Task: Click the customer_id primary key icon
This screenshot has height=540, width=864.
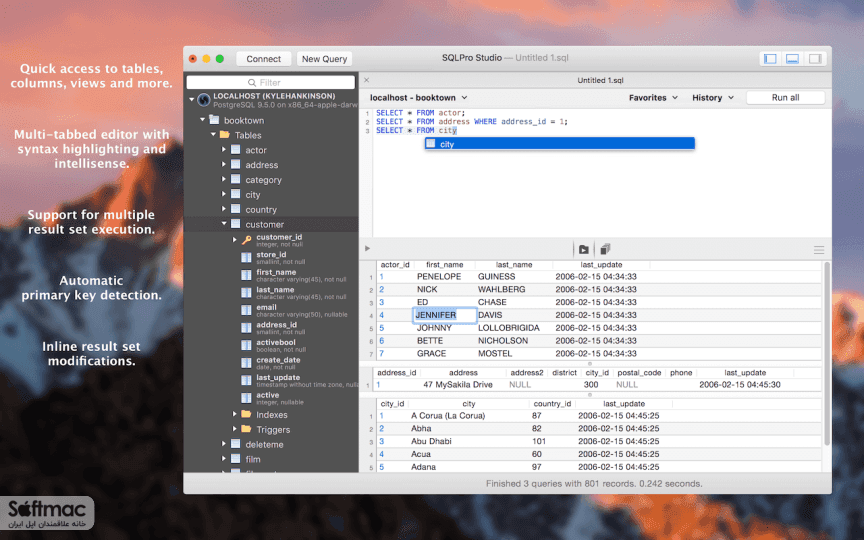Action: pos(246,240)
